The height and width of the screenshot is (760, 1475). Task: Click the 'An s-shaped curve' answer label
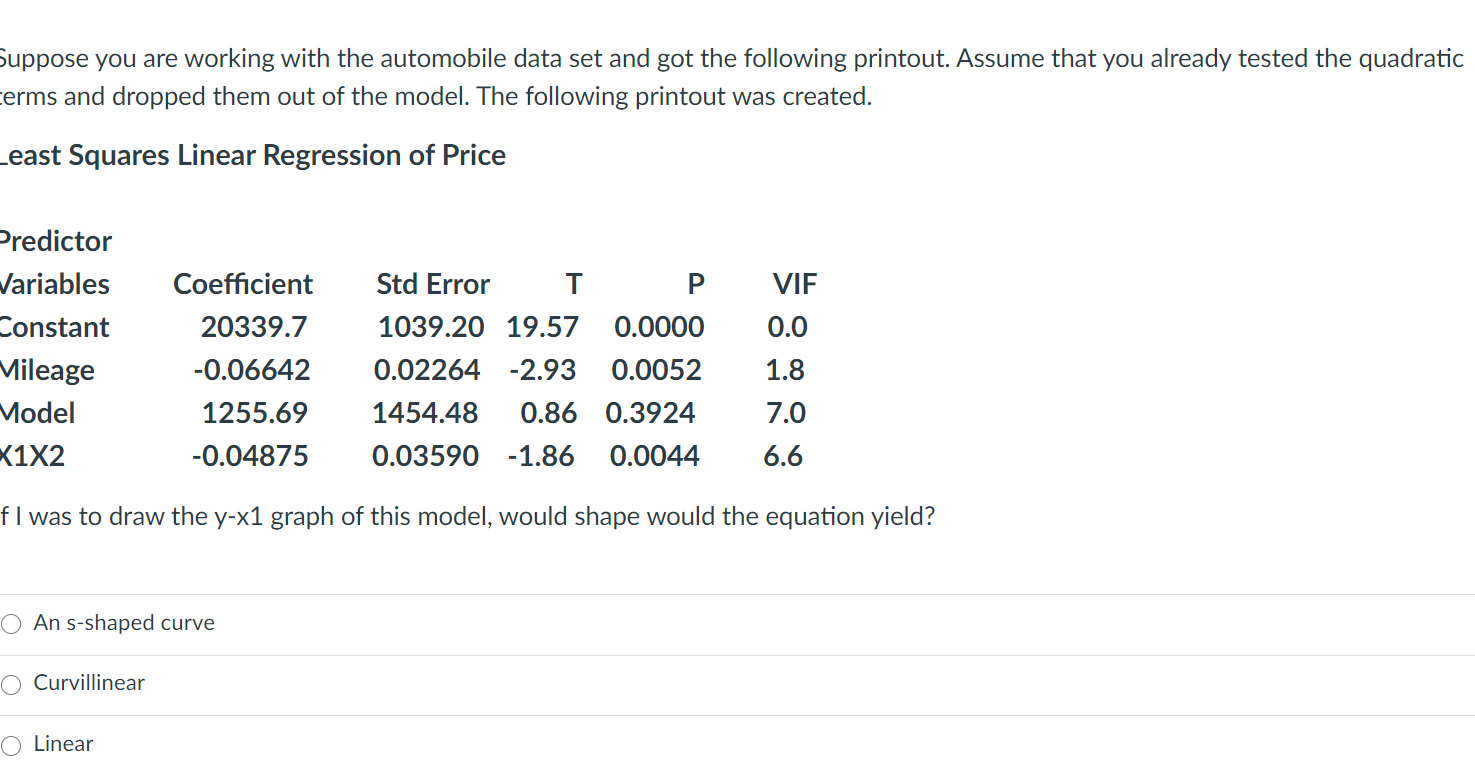pos(124,623)
